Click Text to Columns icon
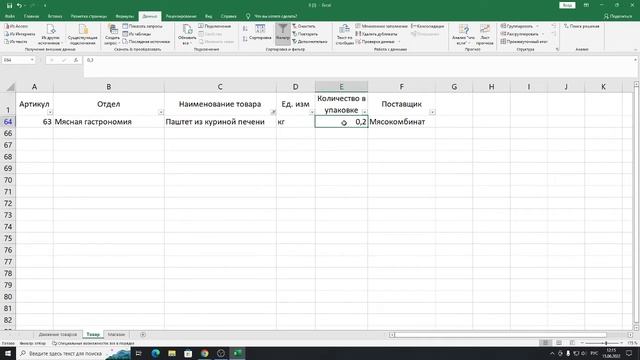 point(344,34)
